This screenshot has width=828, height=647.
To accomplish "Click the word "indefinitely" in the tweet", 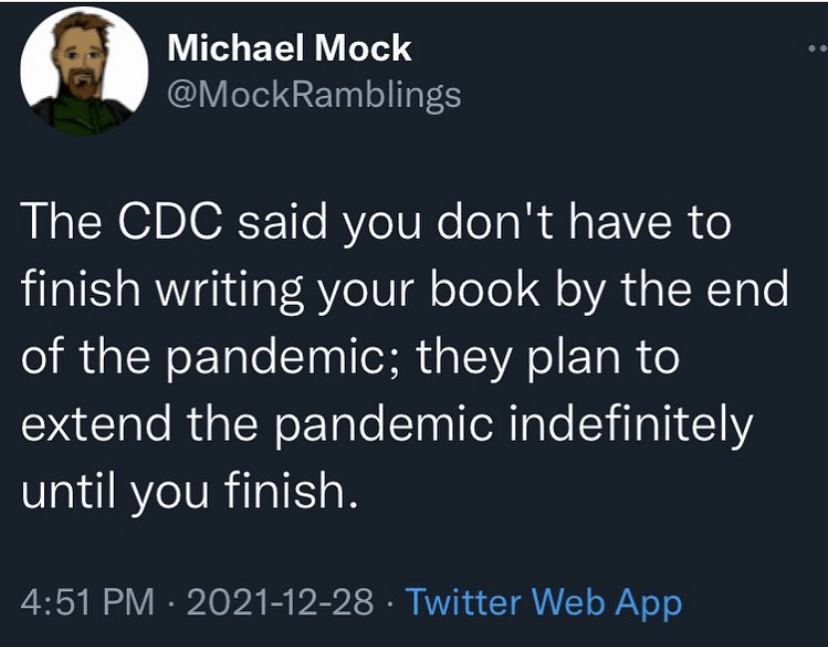I will [x=629, y=425].
